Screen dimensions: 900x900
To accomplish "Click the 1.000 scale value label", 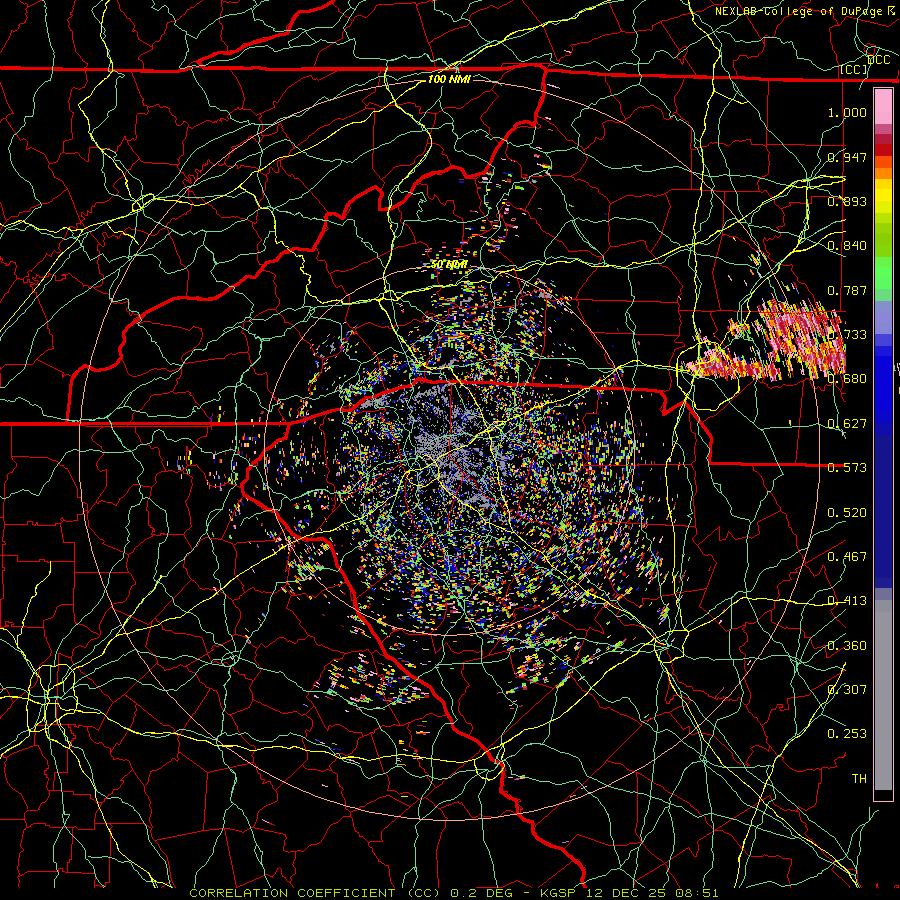I will (x=847, y=112).
